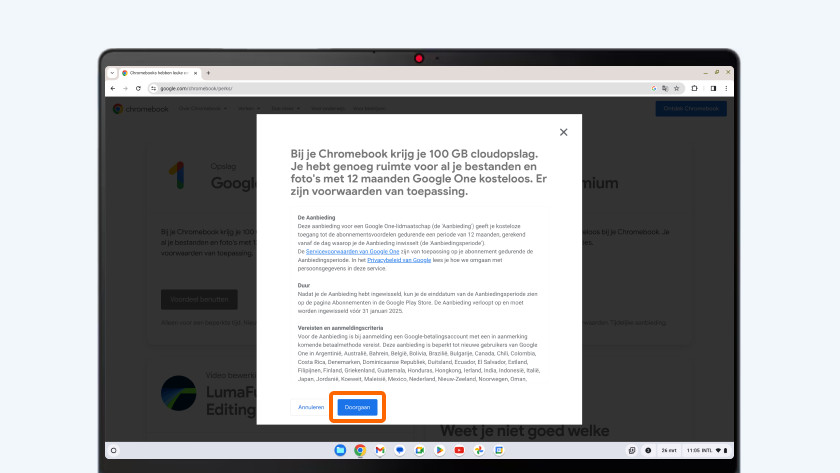Open the Chrome three-dot menu
Viewport: 840px width, 473px height.
(x=726, y=88)
